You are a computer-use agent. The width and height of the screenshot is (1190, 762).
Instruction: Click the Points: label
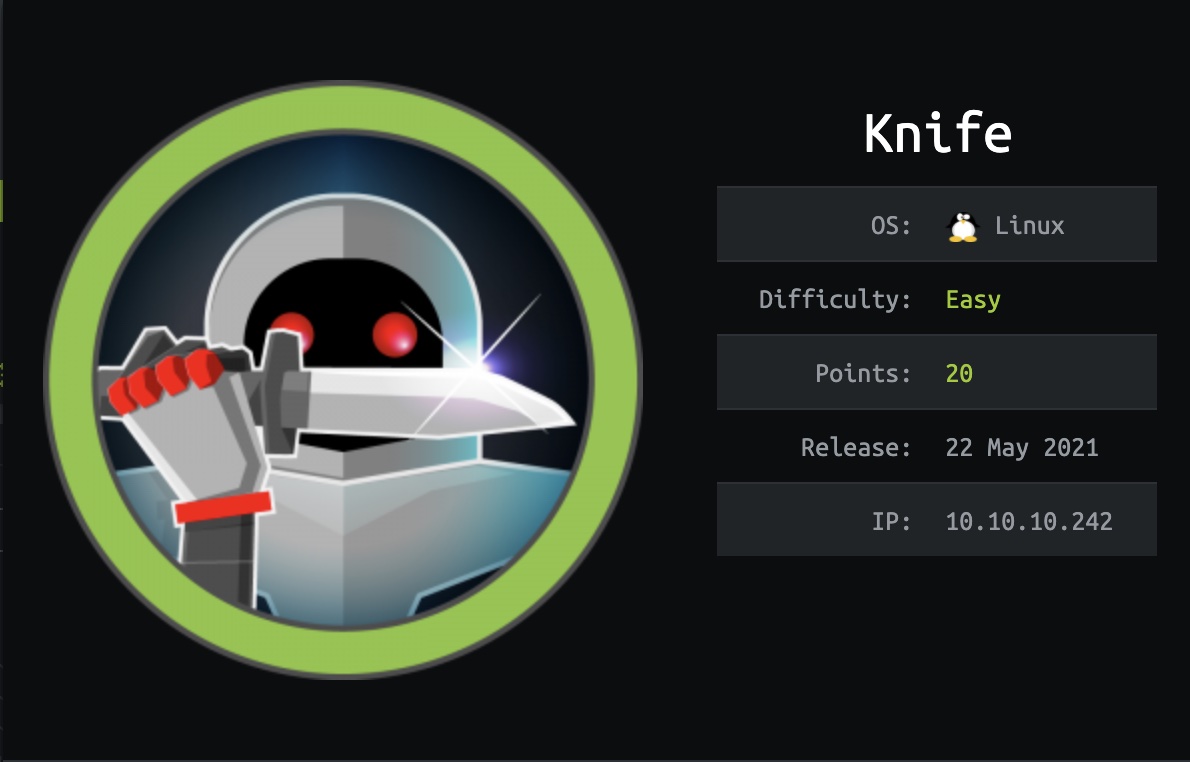[864, 373]
